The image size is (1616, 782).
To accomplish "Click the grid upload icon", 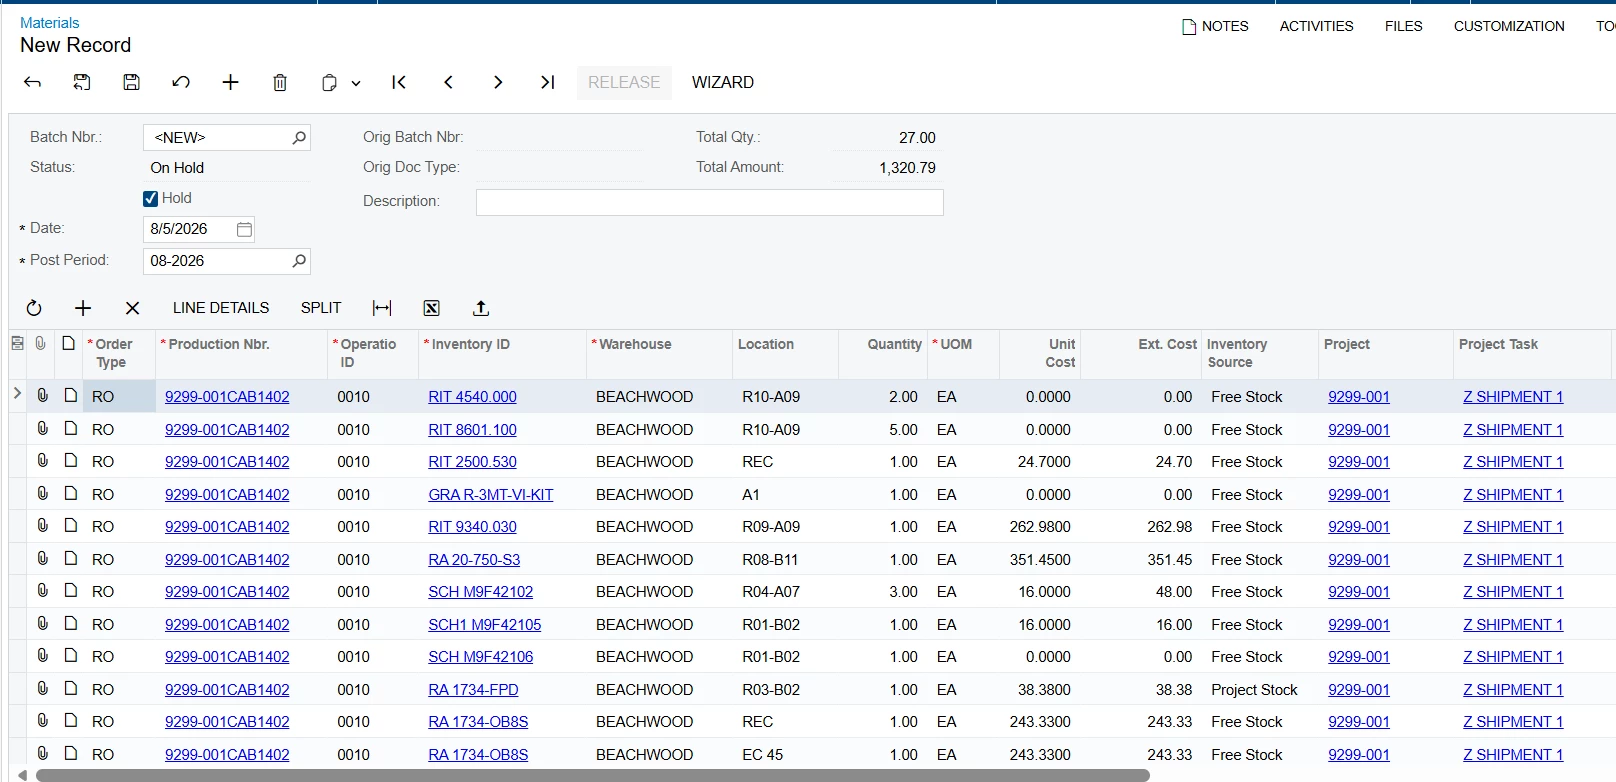I will point(481,308).
